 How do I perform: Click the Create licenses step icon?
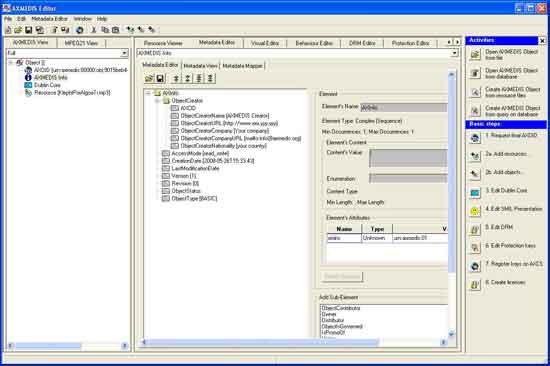475,285
